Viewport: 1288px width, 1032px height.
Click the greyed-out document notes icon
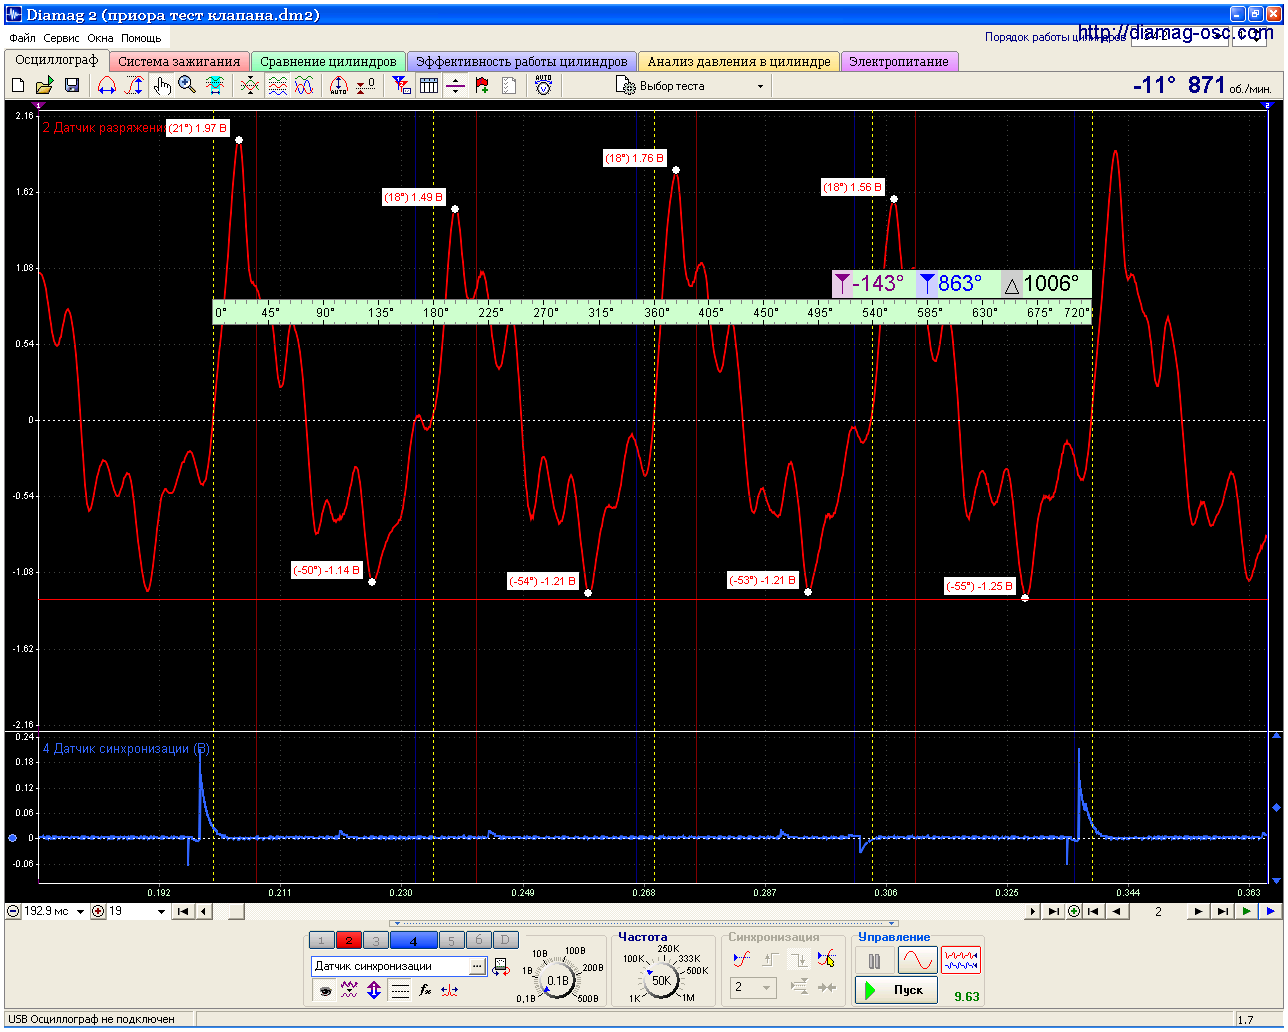click(509, 86)
